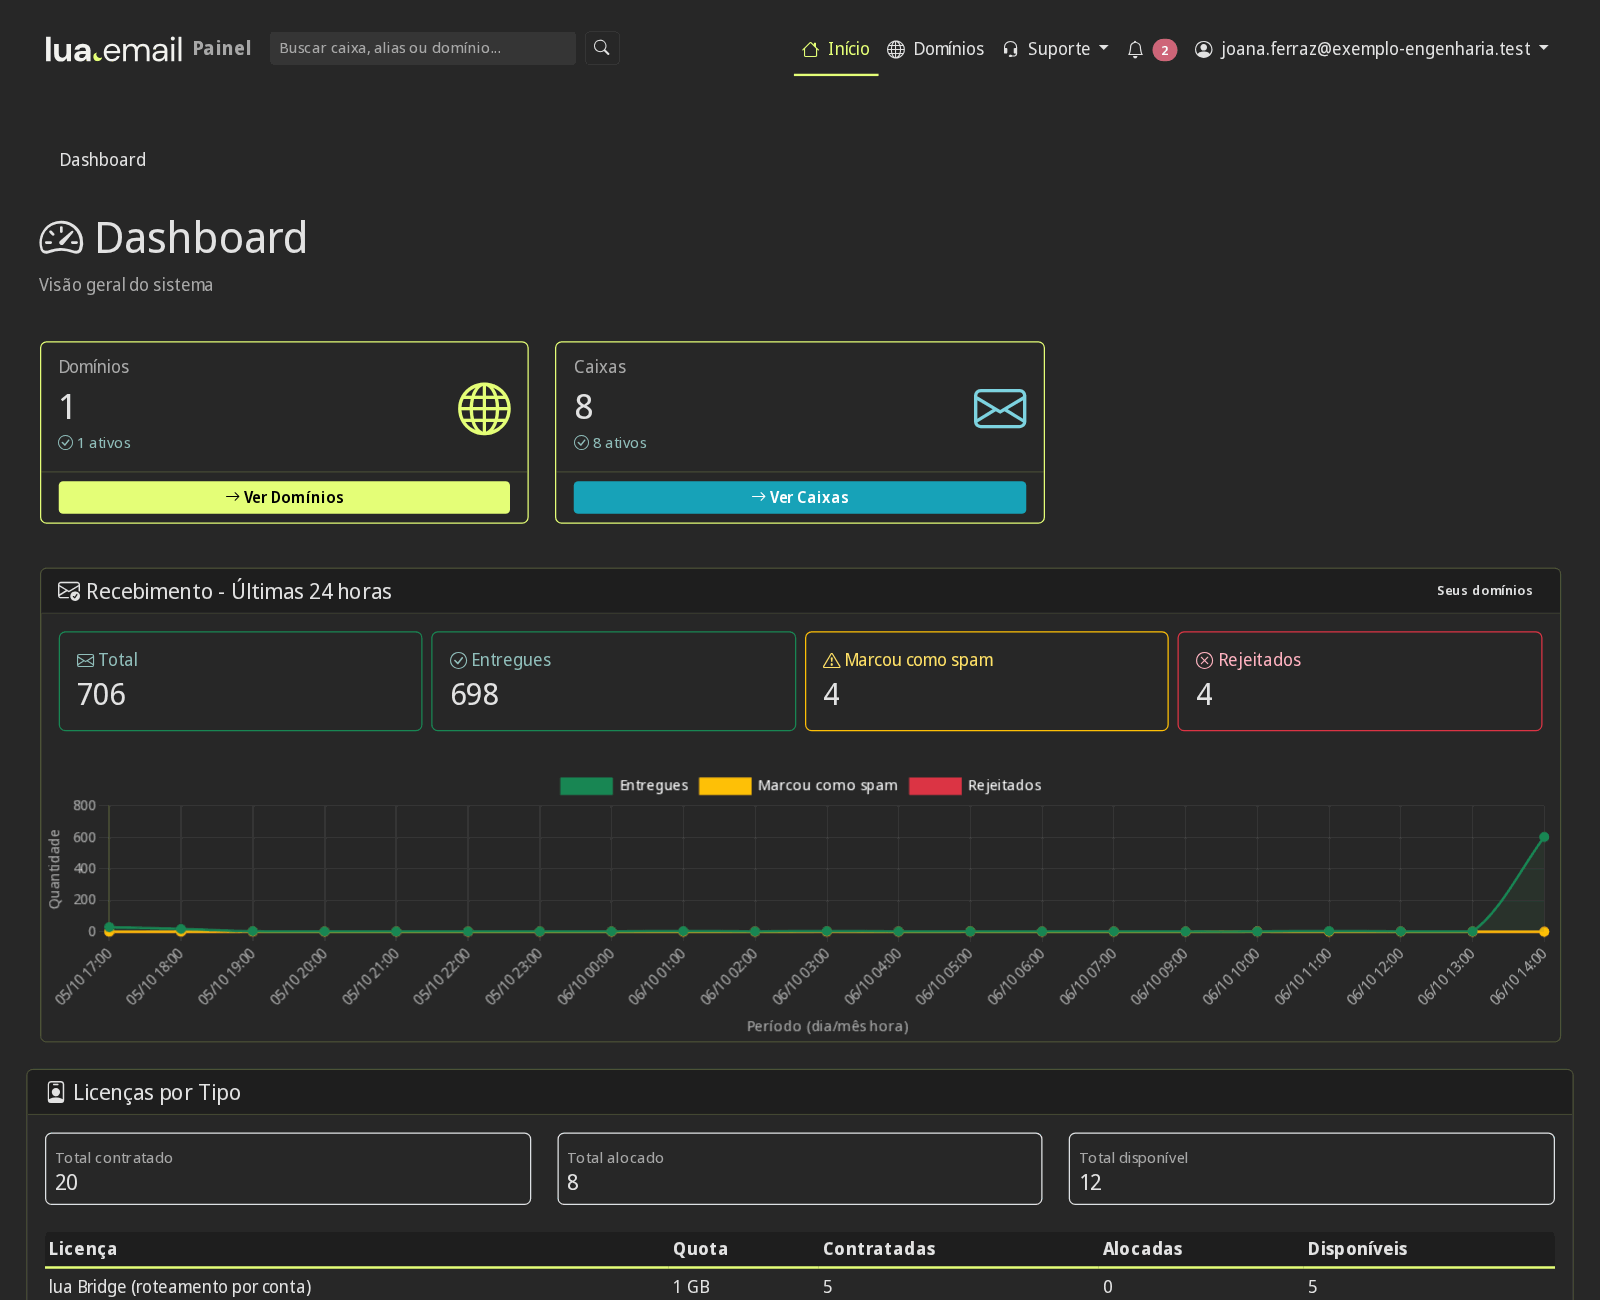
Task: Click the Seus domínios label
Action: click(x=1485, y=591)
